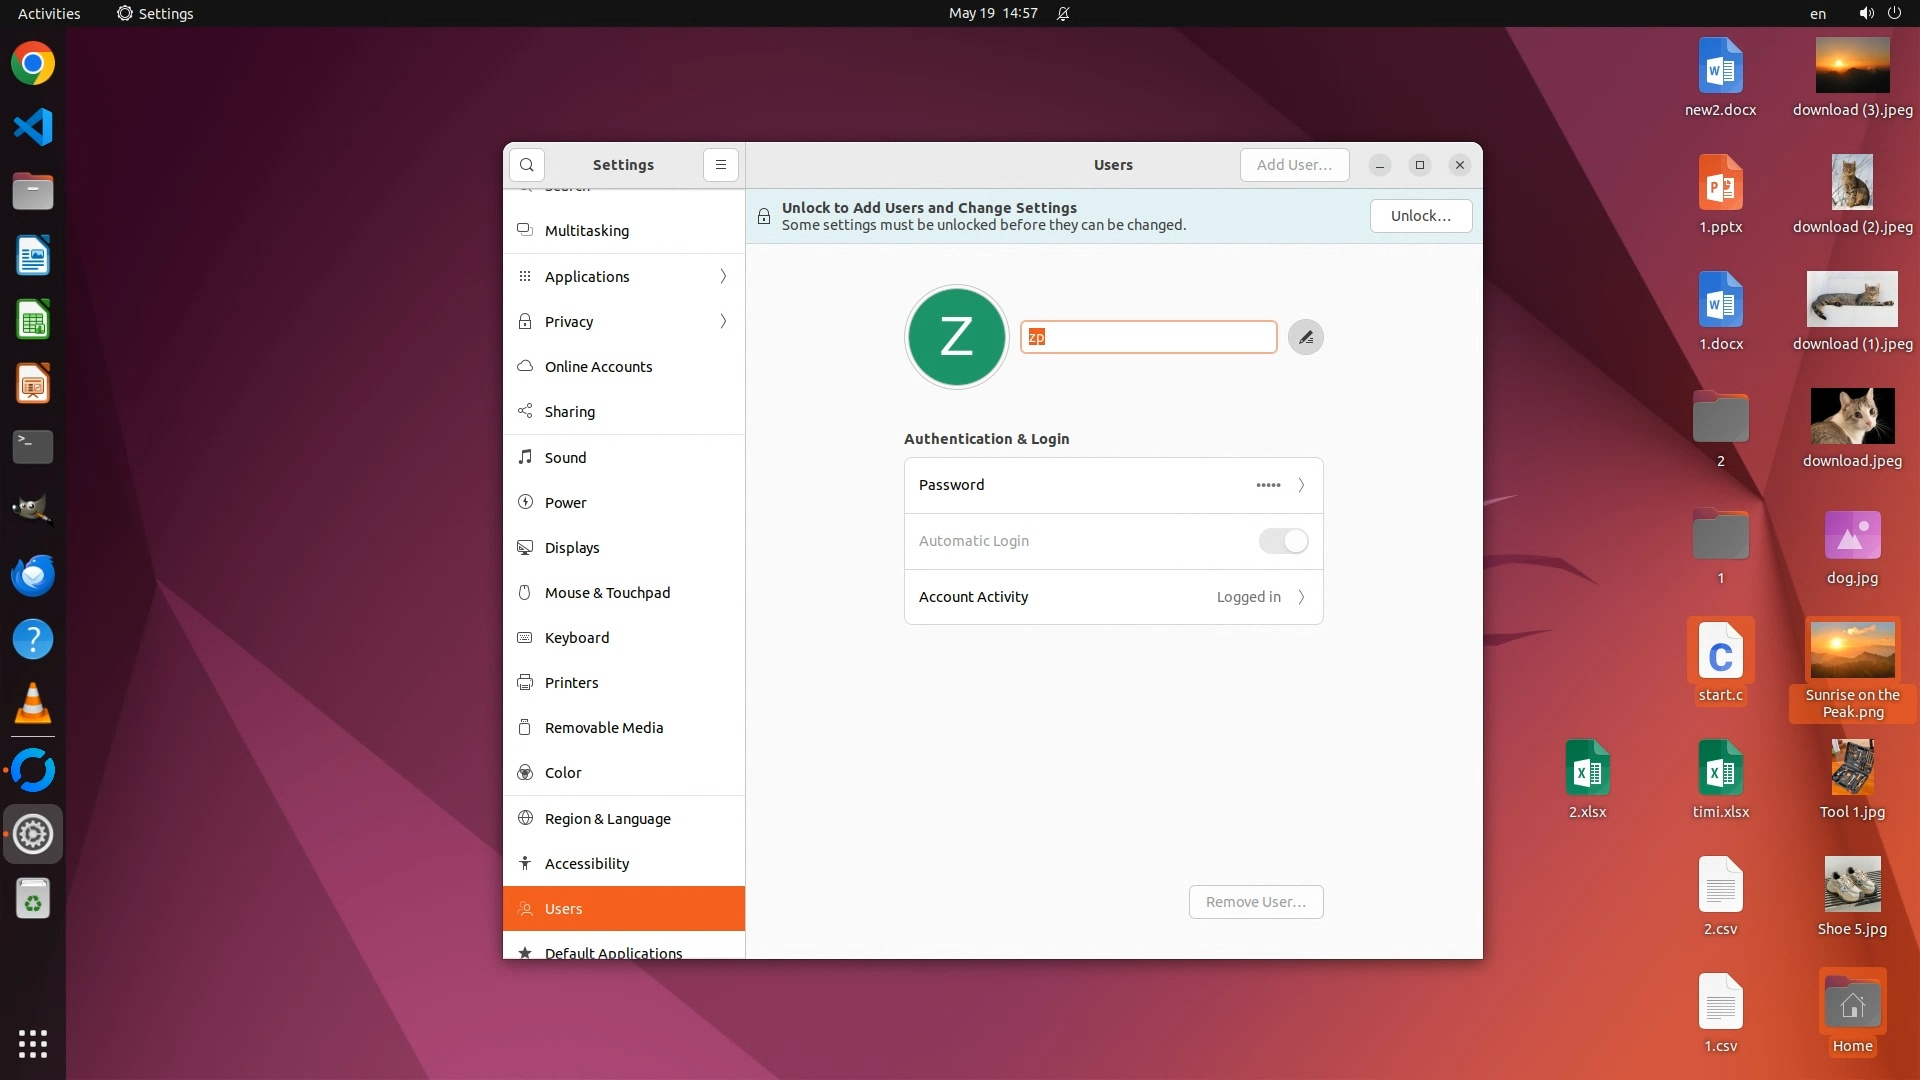Select Region & Language in sidebar
1920x1080 pixels.
tap(607, 819)
